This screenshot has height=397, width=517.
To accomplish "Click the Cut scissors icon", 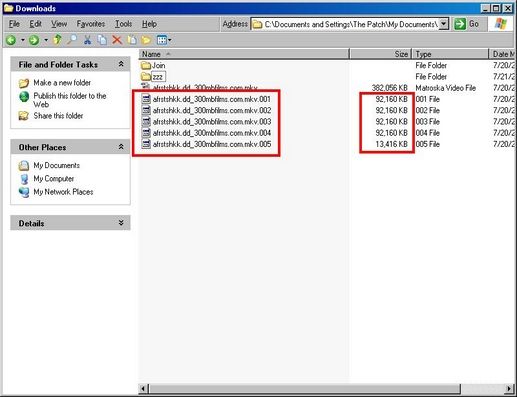I will [88, 40].
